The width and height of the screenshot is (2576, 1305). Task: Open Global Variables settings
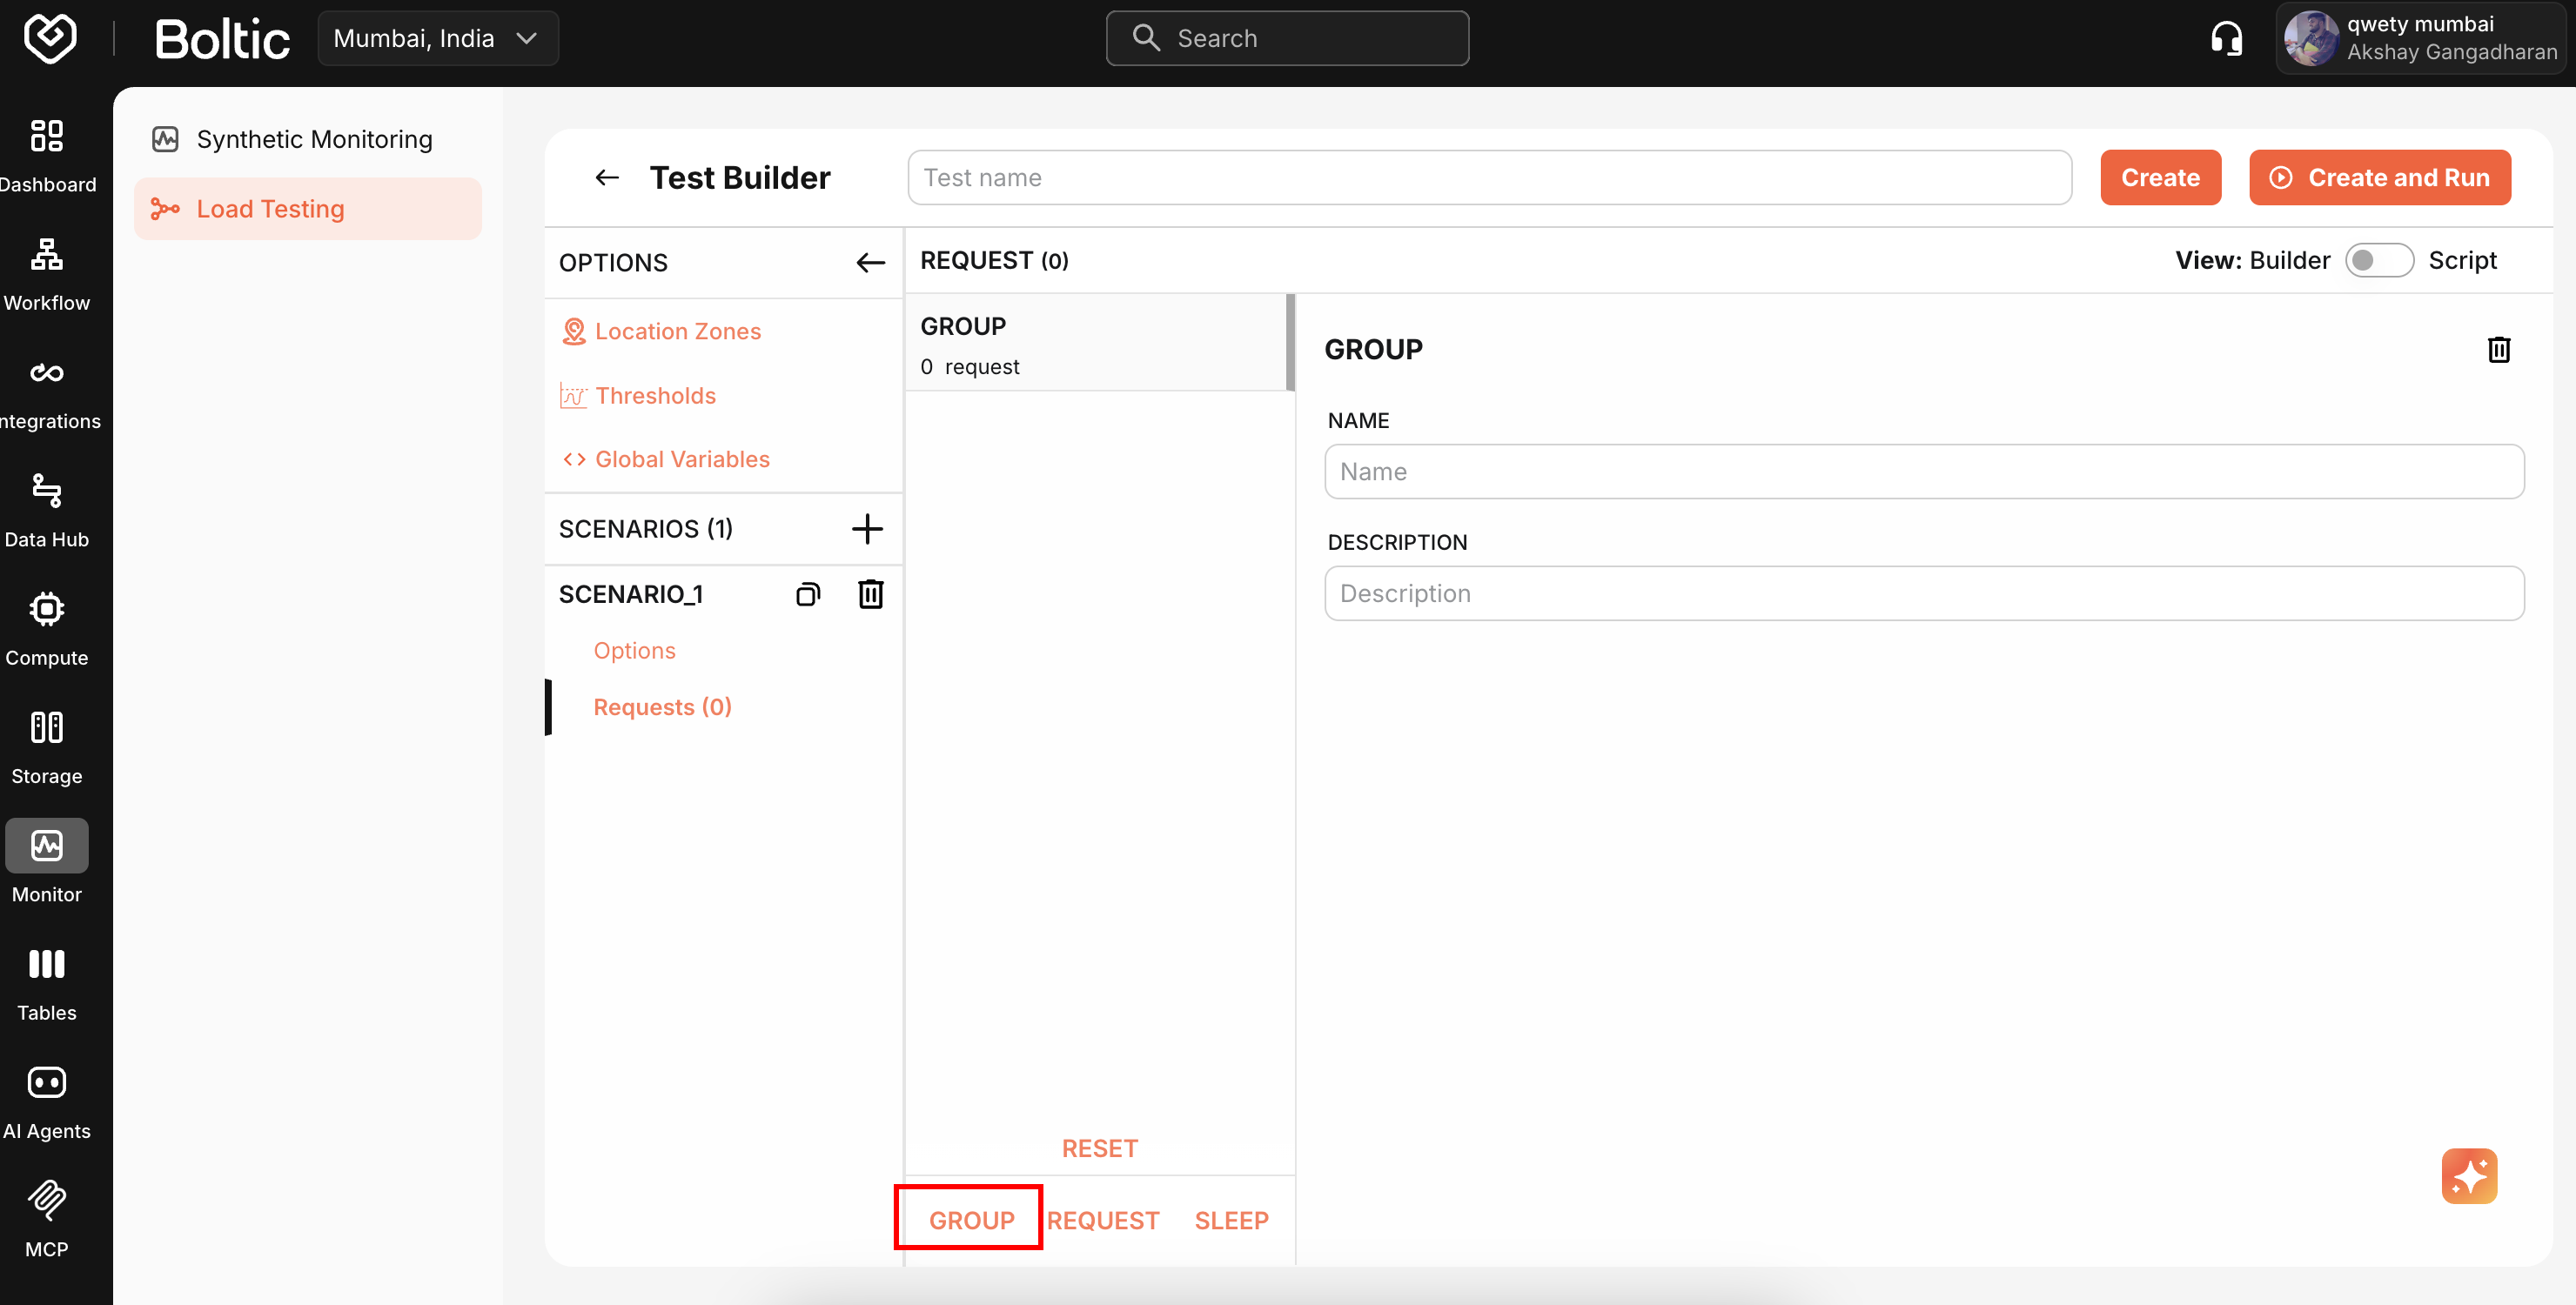pyautogui.click(x=682, y=459)
